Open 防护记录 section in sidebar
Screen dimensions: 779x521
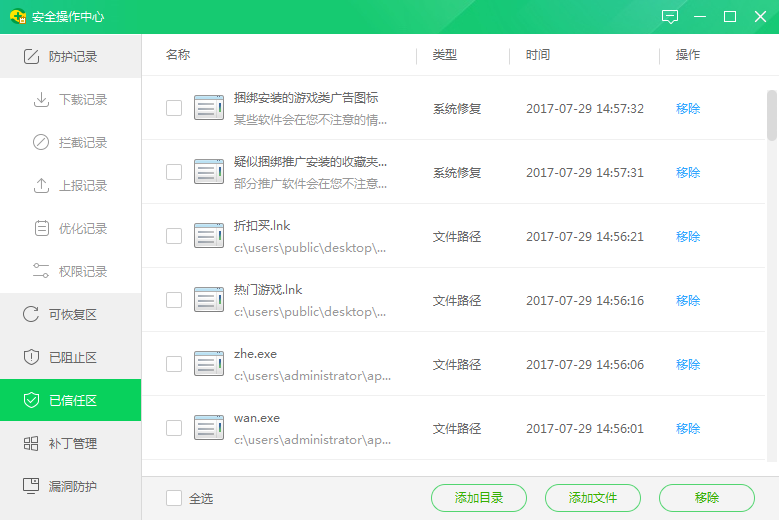coord(71,57)
